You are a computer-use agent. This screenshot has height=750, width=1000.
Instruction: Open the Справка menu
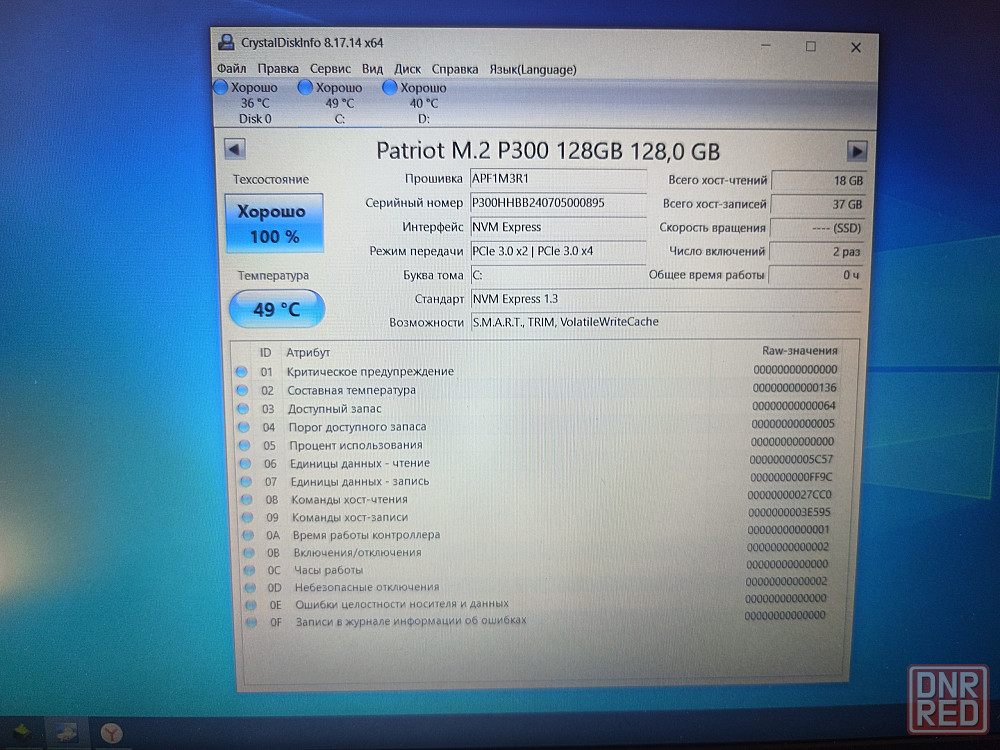tap(455, 69)
